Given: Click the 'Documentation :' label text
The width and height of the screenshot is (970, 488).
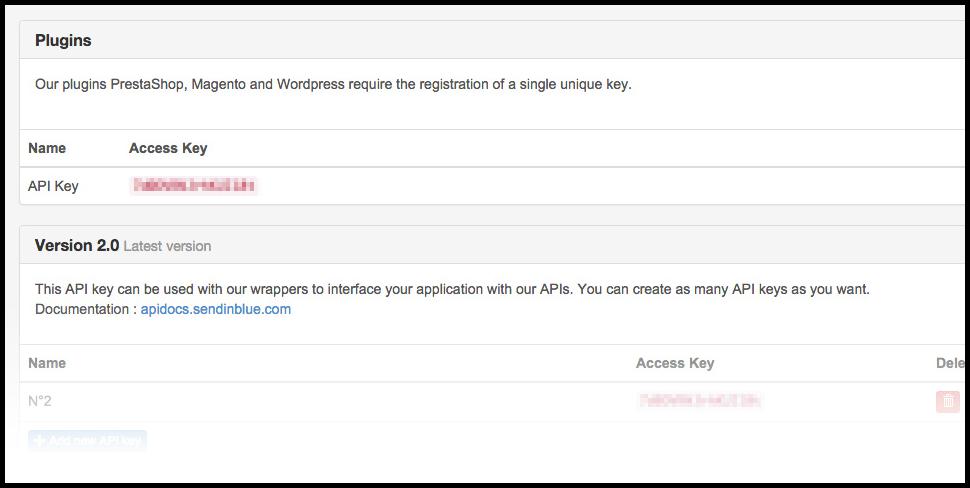Looking at the screenshot, I should tap(85, 309).
